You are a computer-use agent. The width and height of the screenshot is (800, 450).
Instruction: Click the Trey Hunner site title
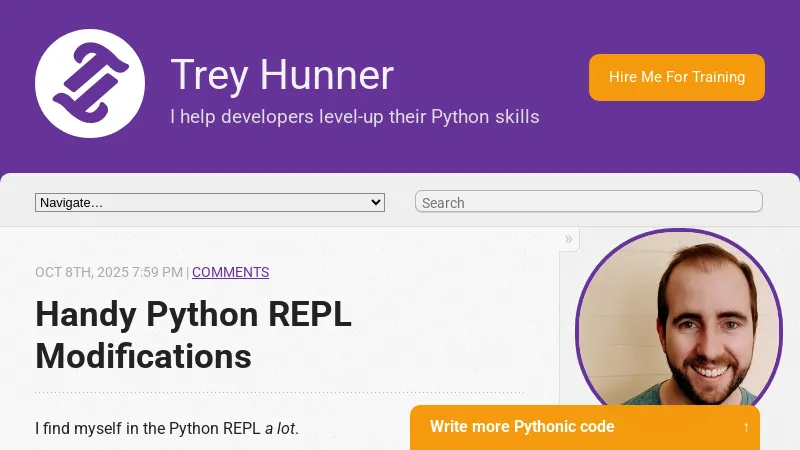click(x=282, y=75)
